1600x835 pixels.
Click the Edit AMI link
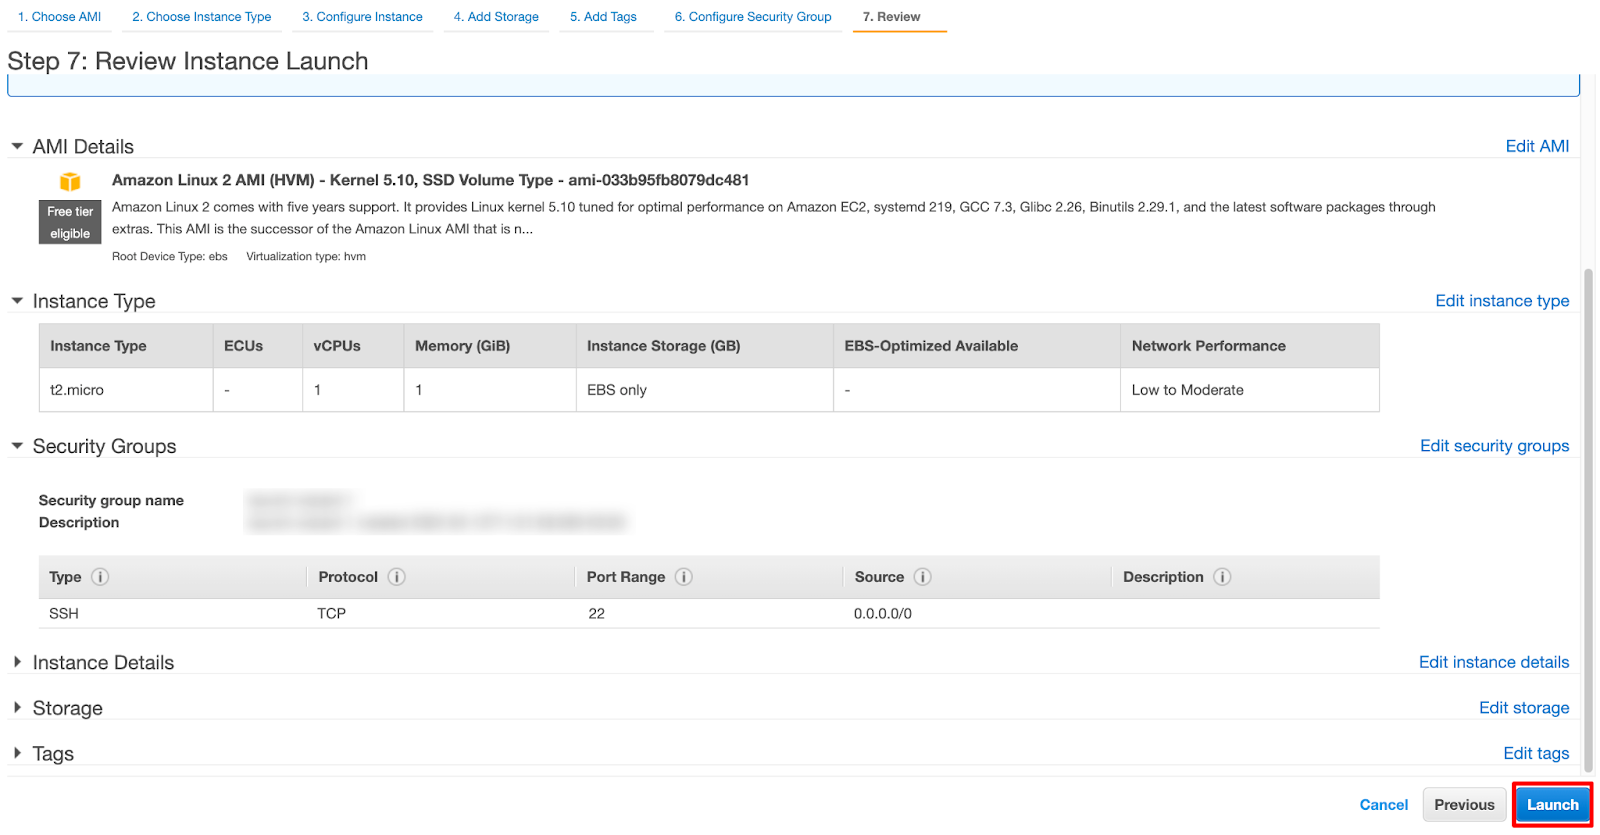point(1537,146)
